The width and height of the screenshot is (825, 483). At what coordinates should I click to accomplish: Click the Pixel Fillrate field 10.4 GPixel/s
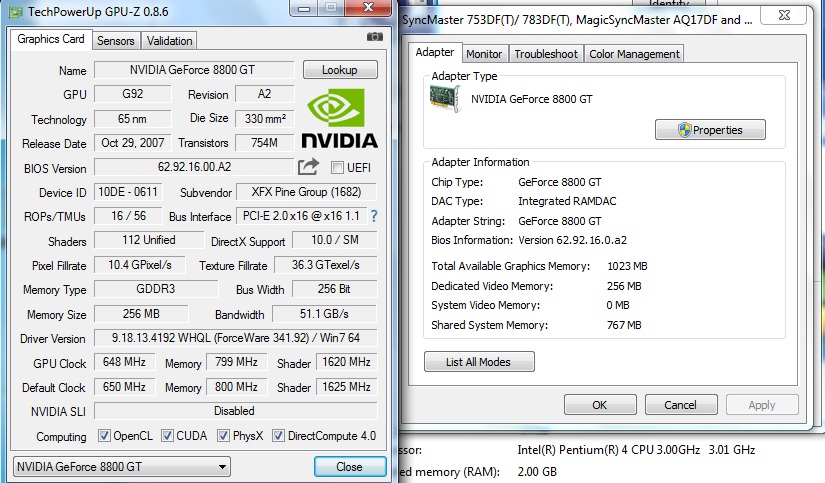[x=139, y=265]
